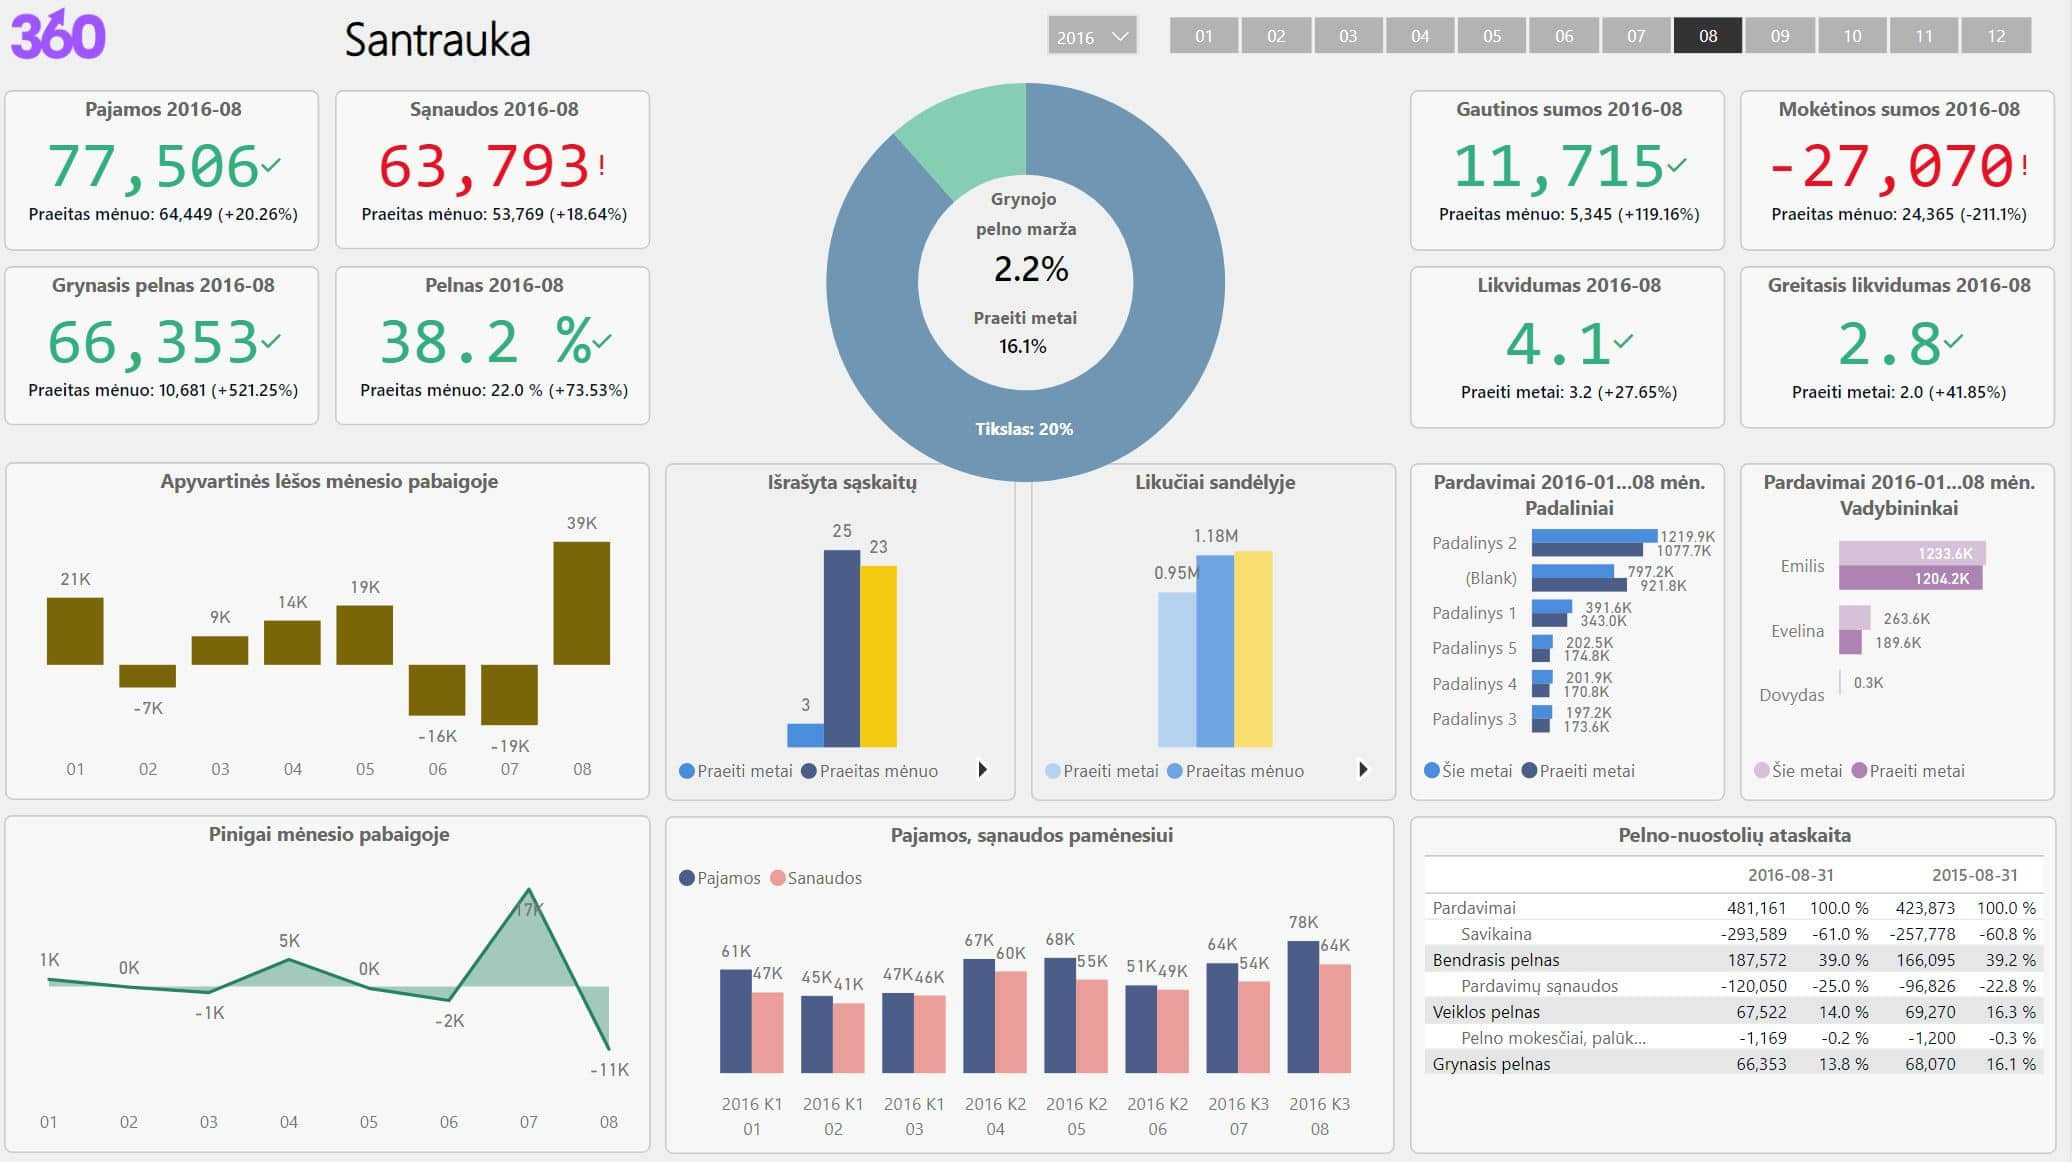Viewport: 2072px width, 1162px height.
Task: Click chevron arrow of year selector
Action: point(1121,37)
